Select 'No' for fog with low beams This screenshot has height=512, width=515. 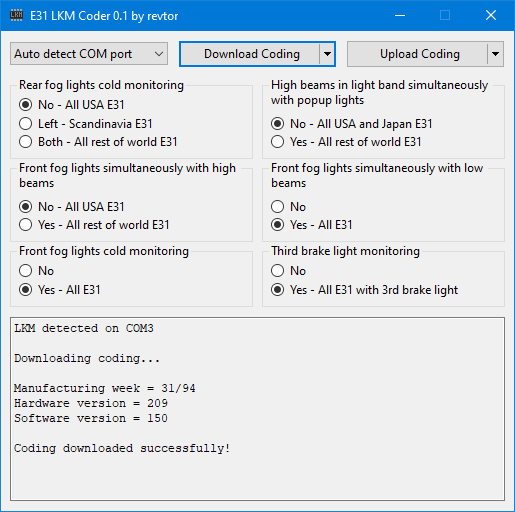288,207
